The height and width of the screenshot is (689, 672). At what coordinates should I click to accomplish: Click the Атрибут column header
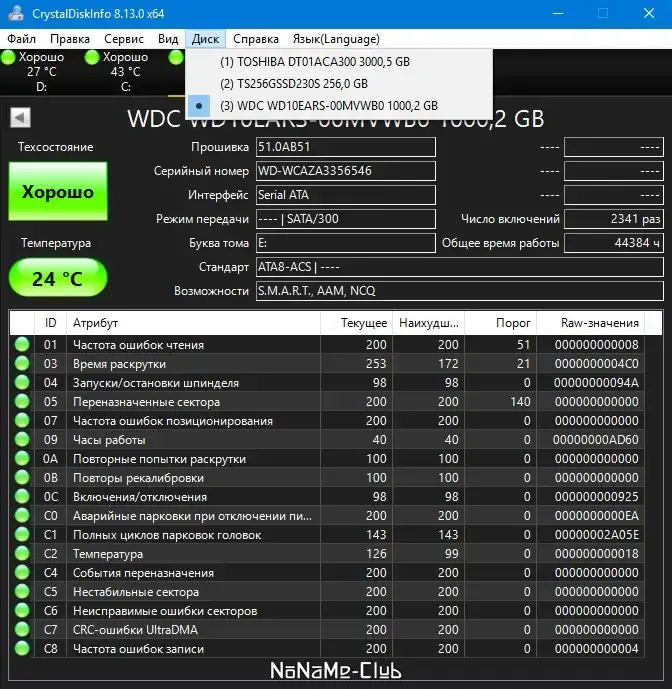[193, 323]
